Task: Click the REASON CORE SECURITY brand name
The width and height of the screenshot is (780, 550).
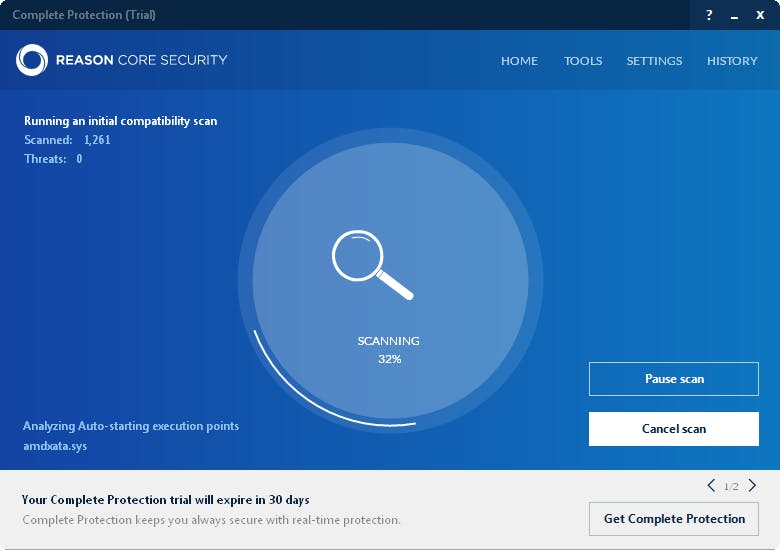Action: point(141,60)
